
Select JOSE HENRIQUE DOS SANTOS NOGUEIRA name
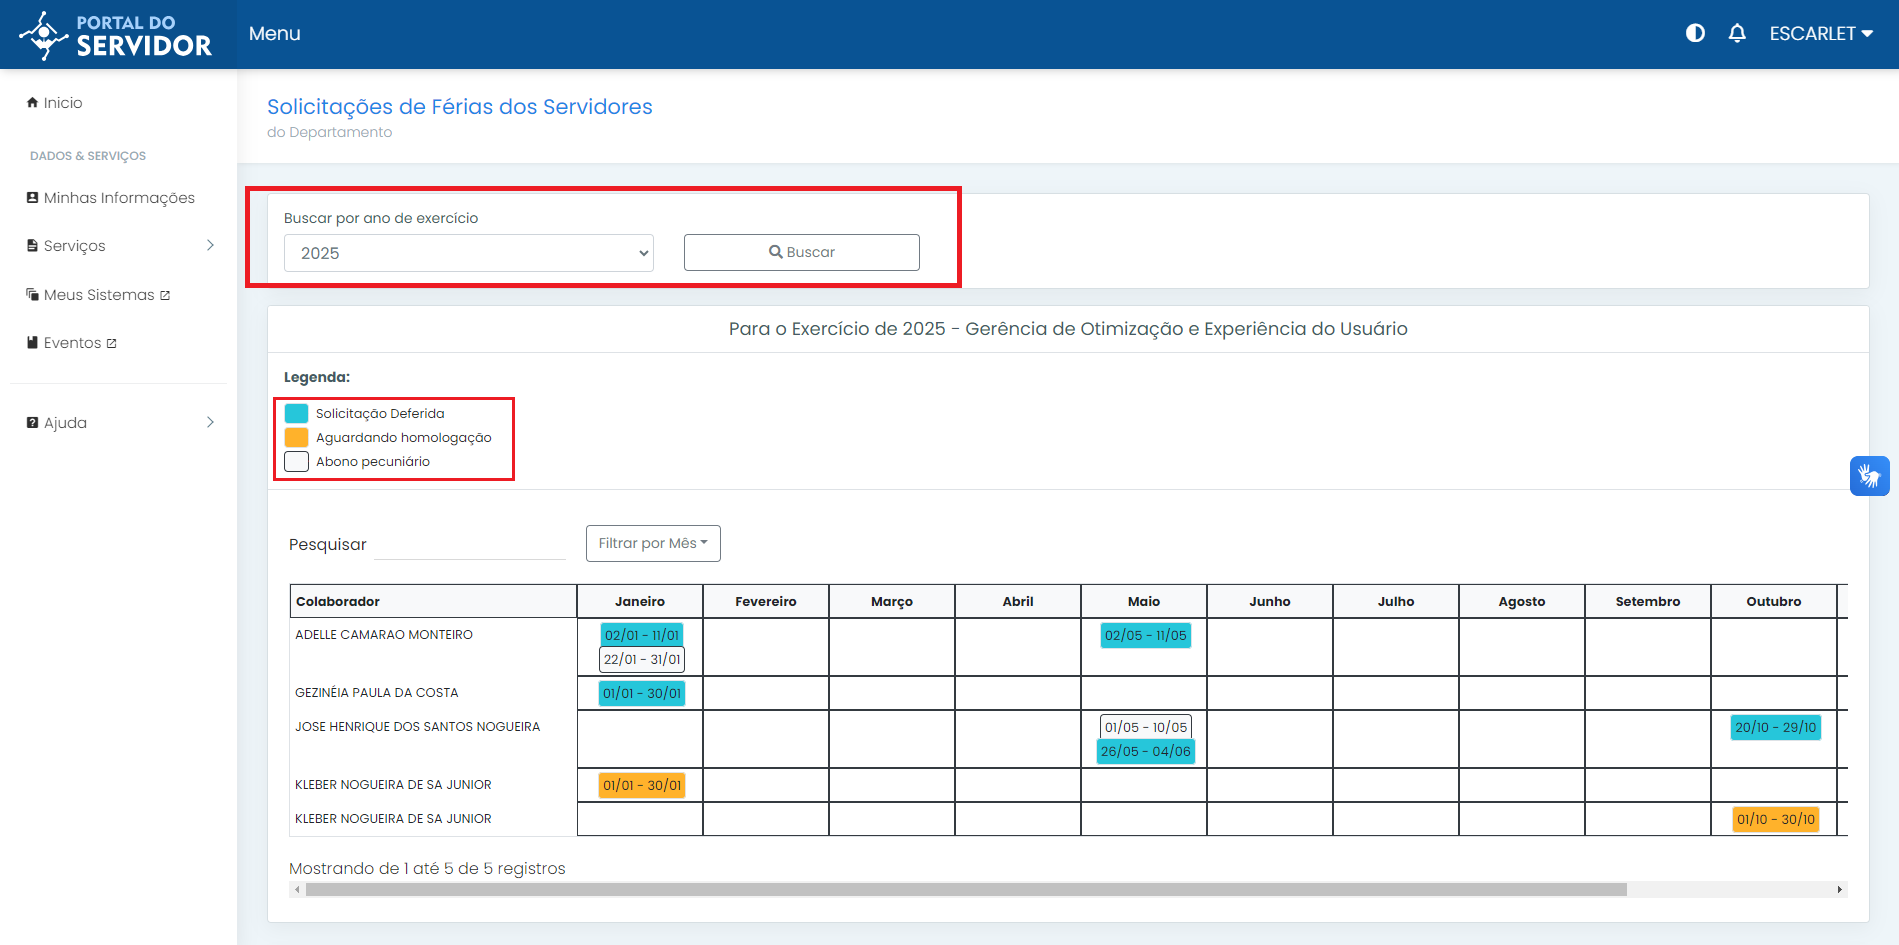tap(418, 727)
